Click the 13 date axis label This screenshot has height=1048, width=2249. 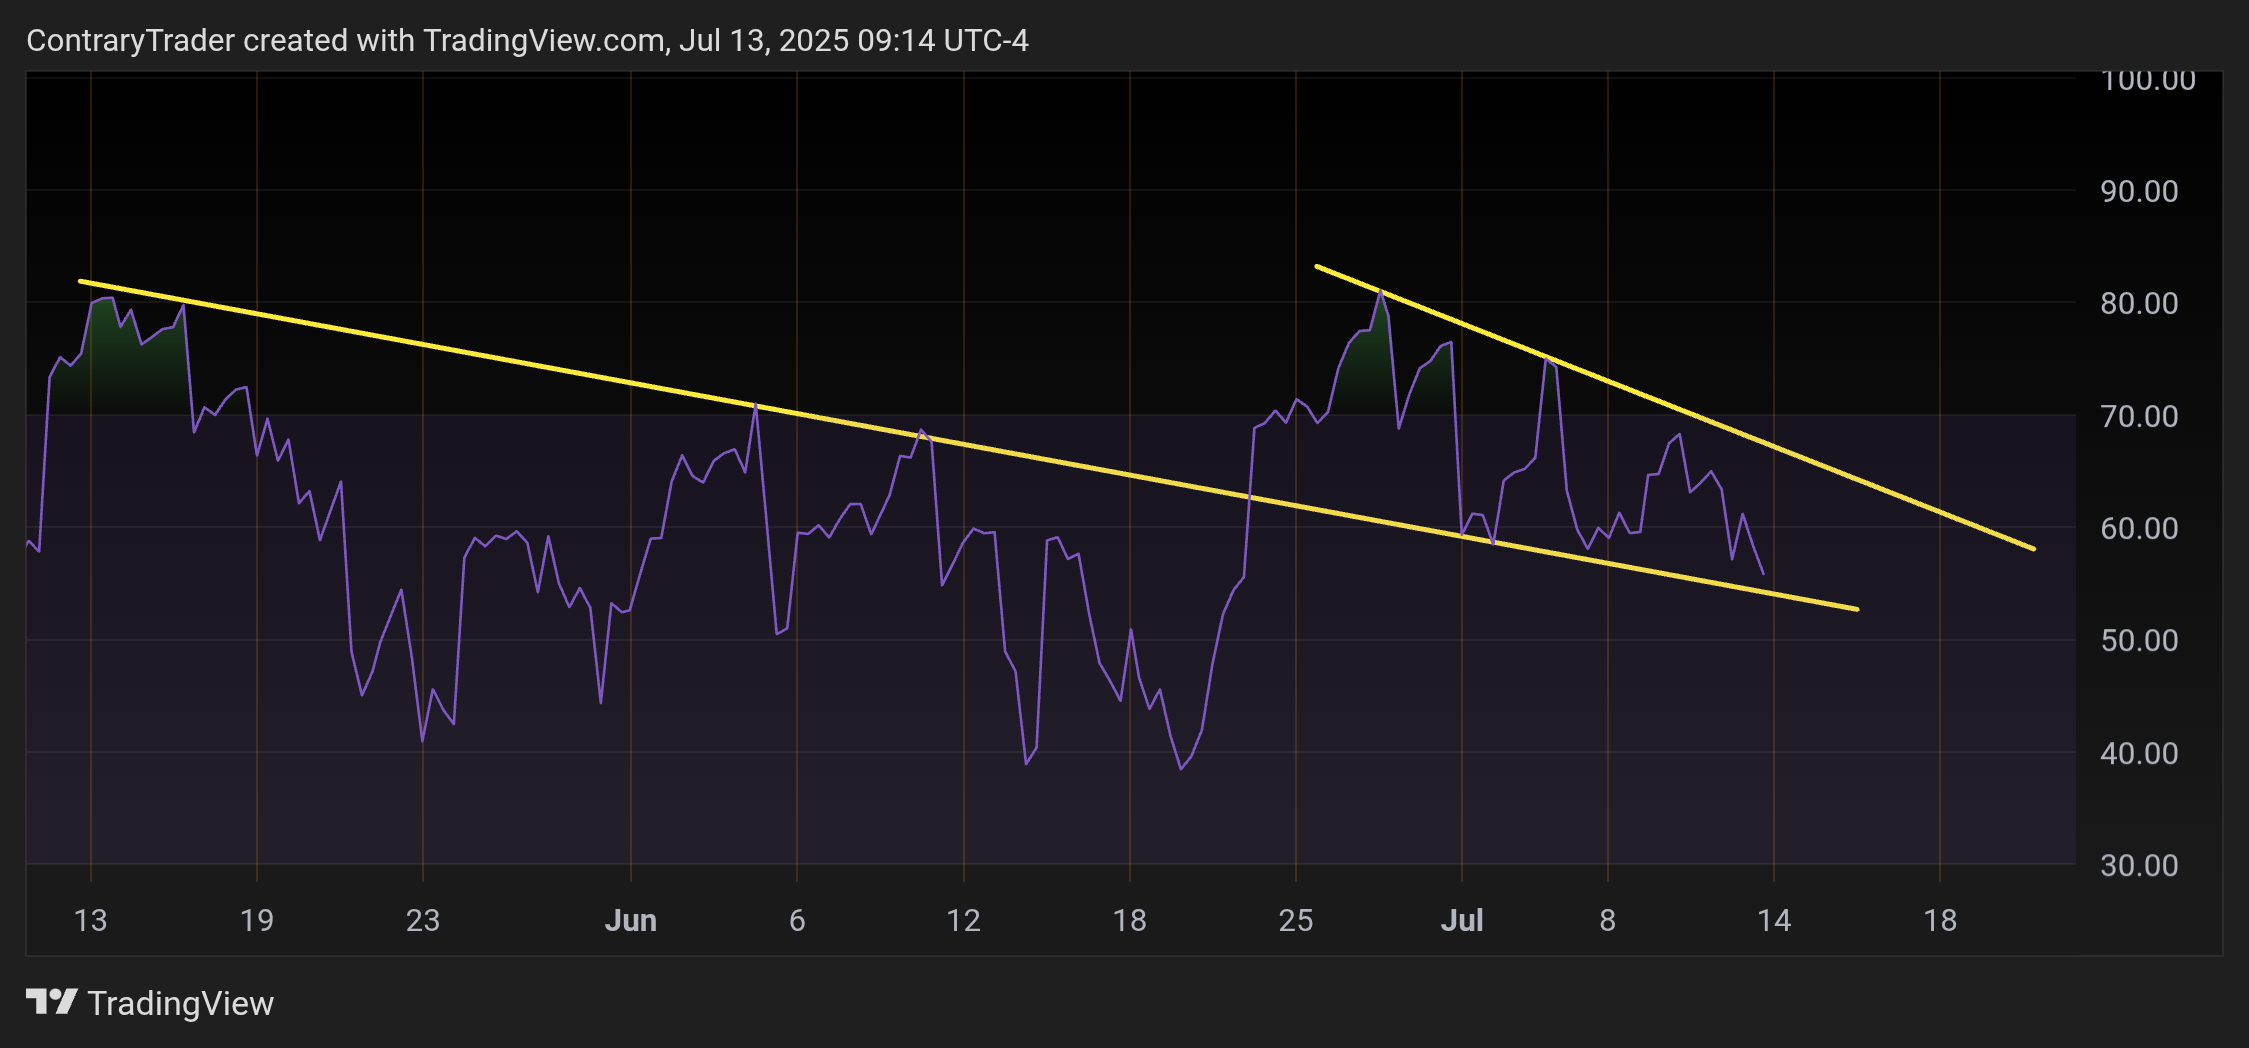(91, 920)
